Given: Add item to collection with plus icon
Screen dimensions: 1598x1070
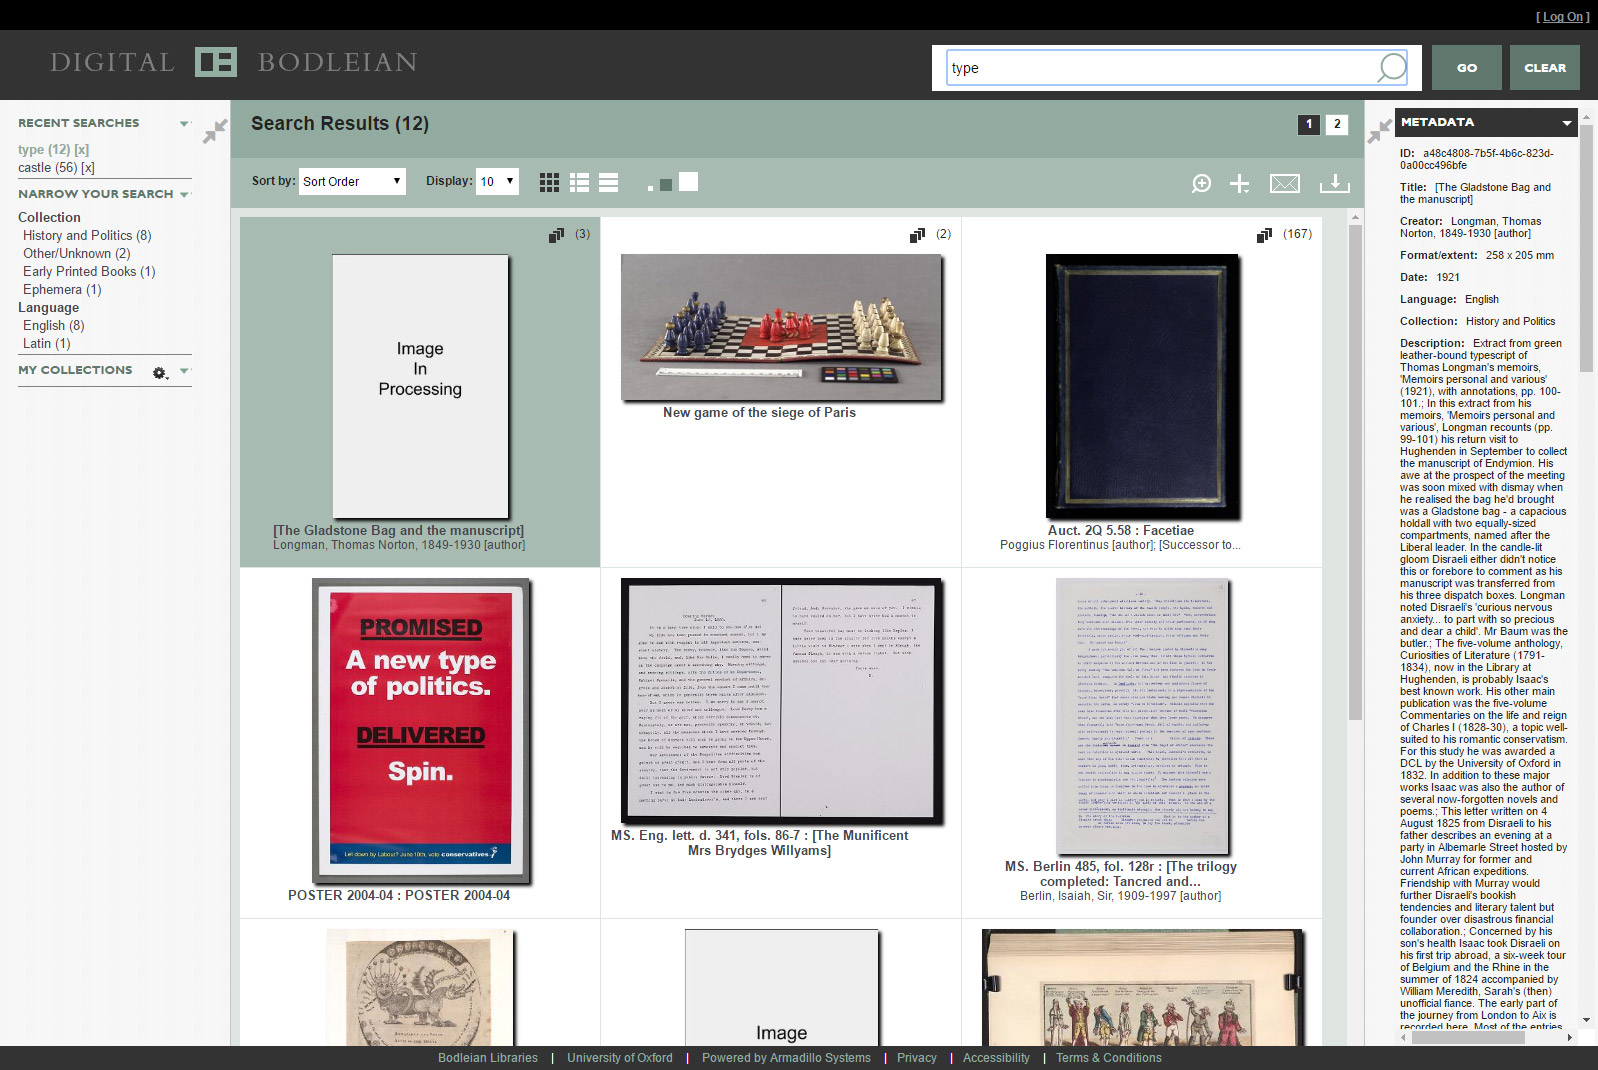Looking at the screenshot, I should click(x=1239, y=183).
